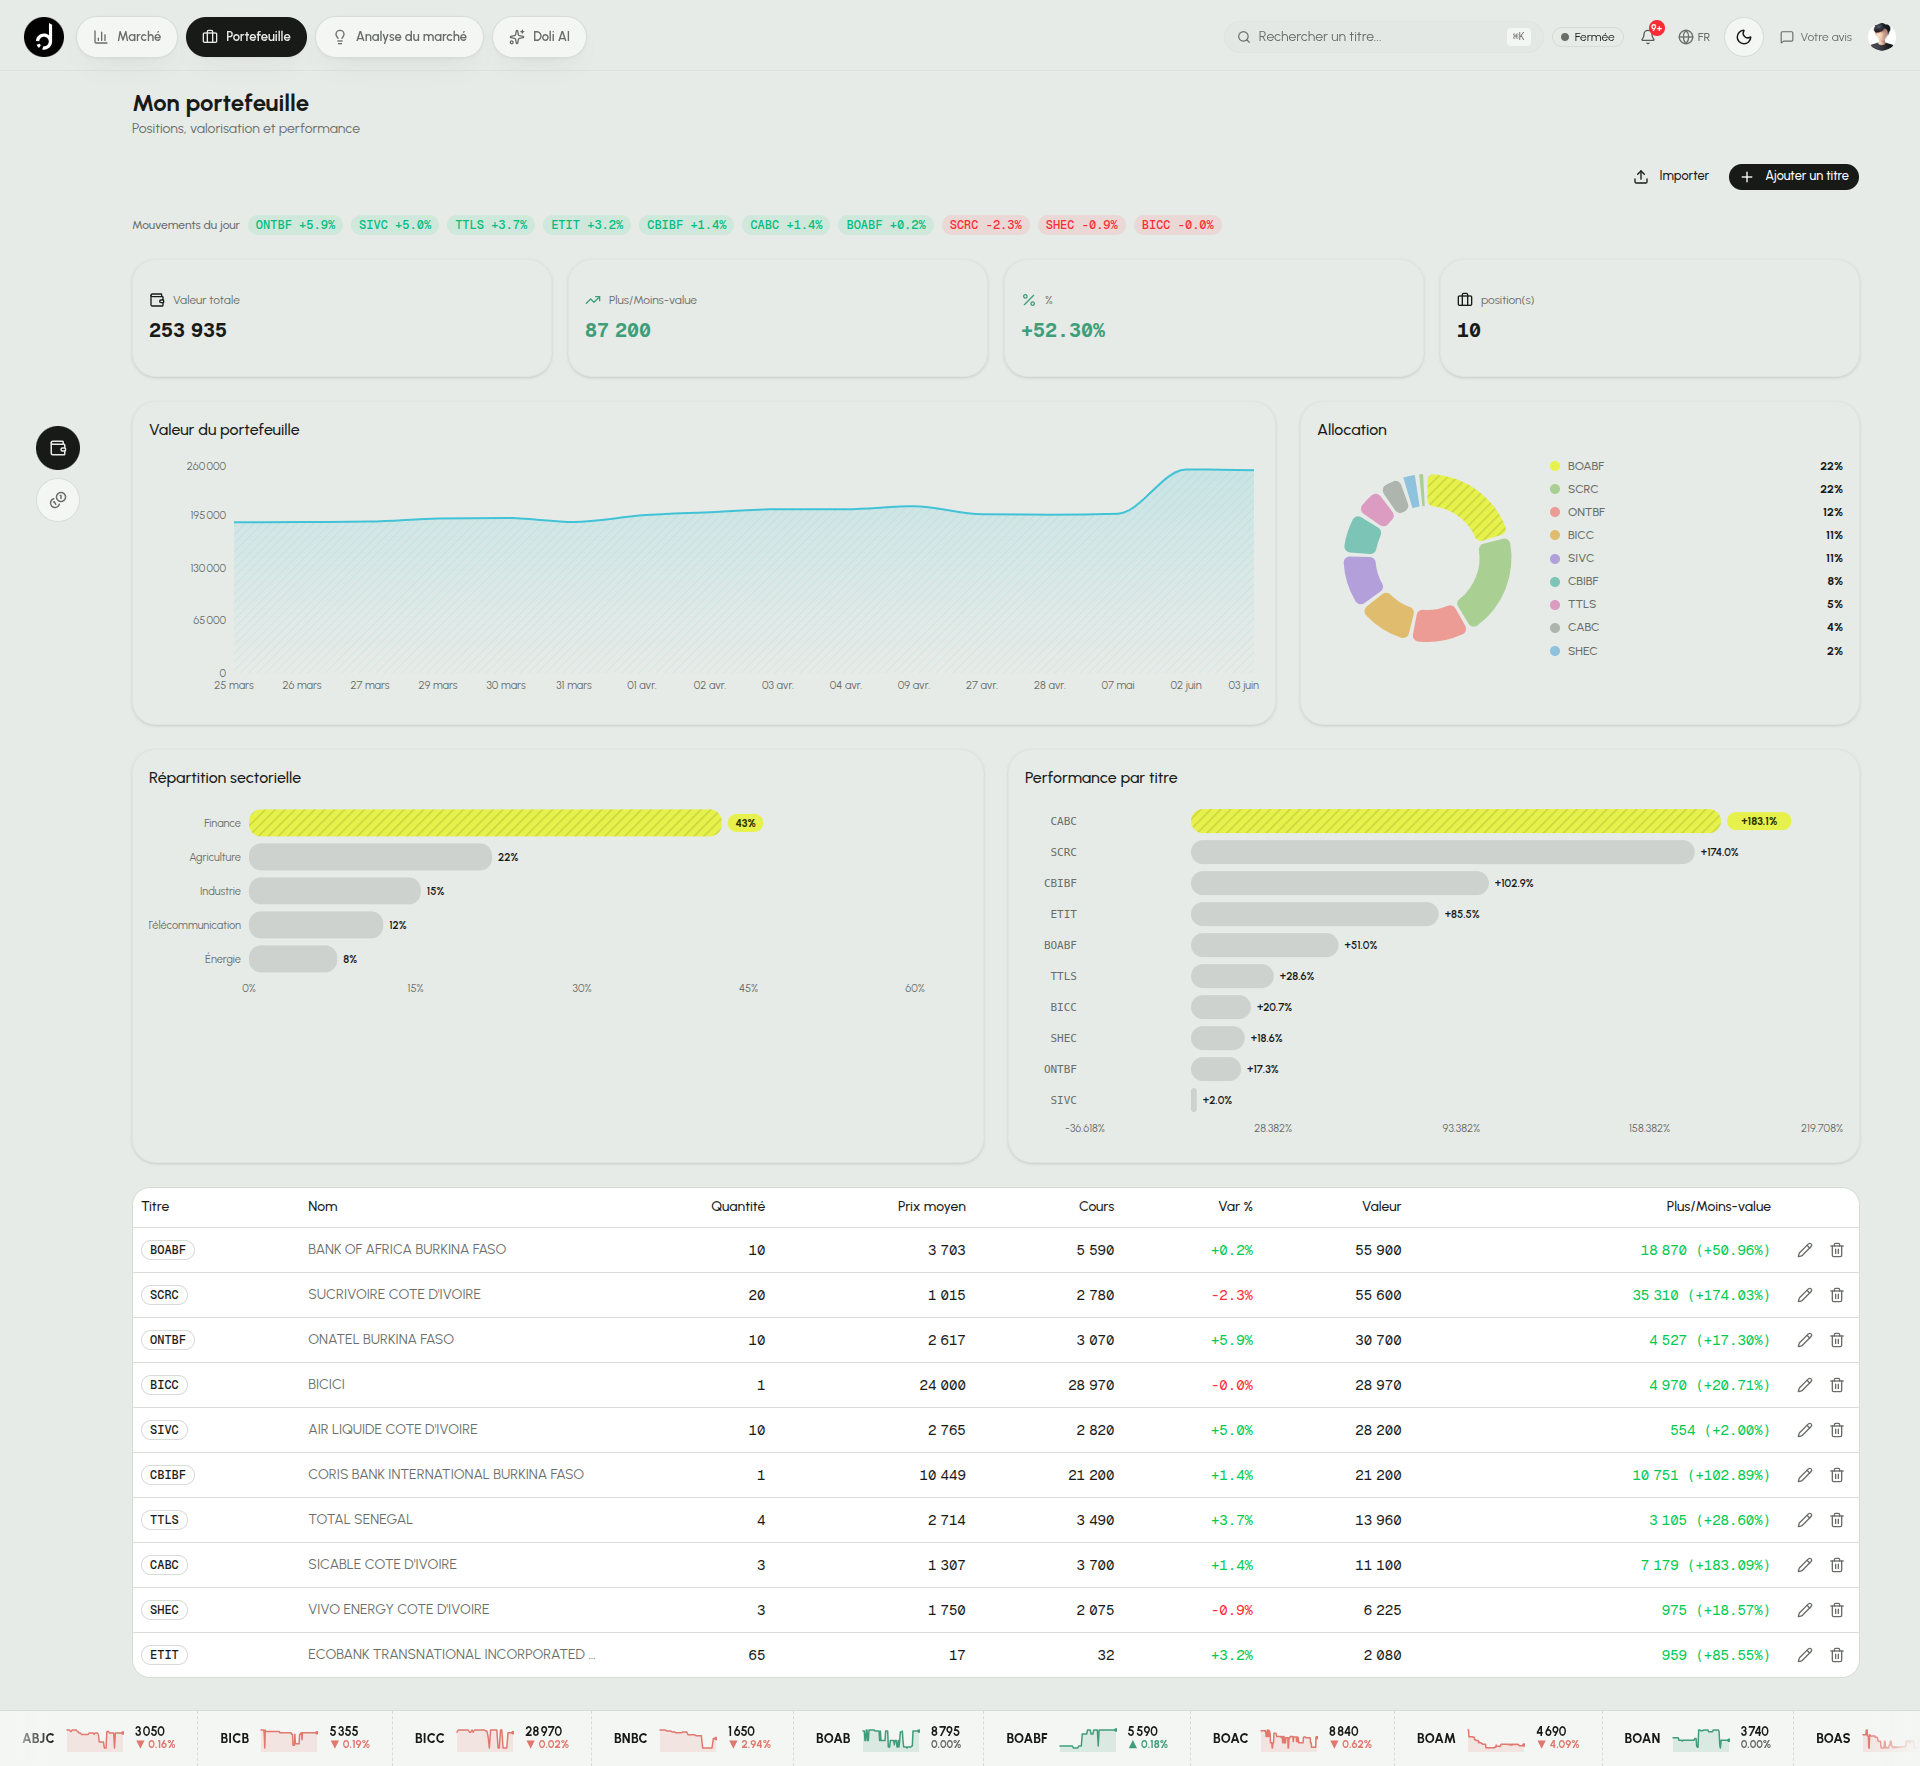1920x1766 pixels.
Task: Click the wallet icon in left sidebar
Action: tap(58, 448)
